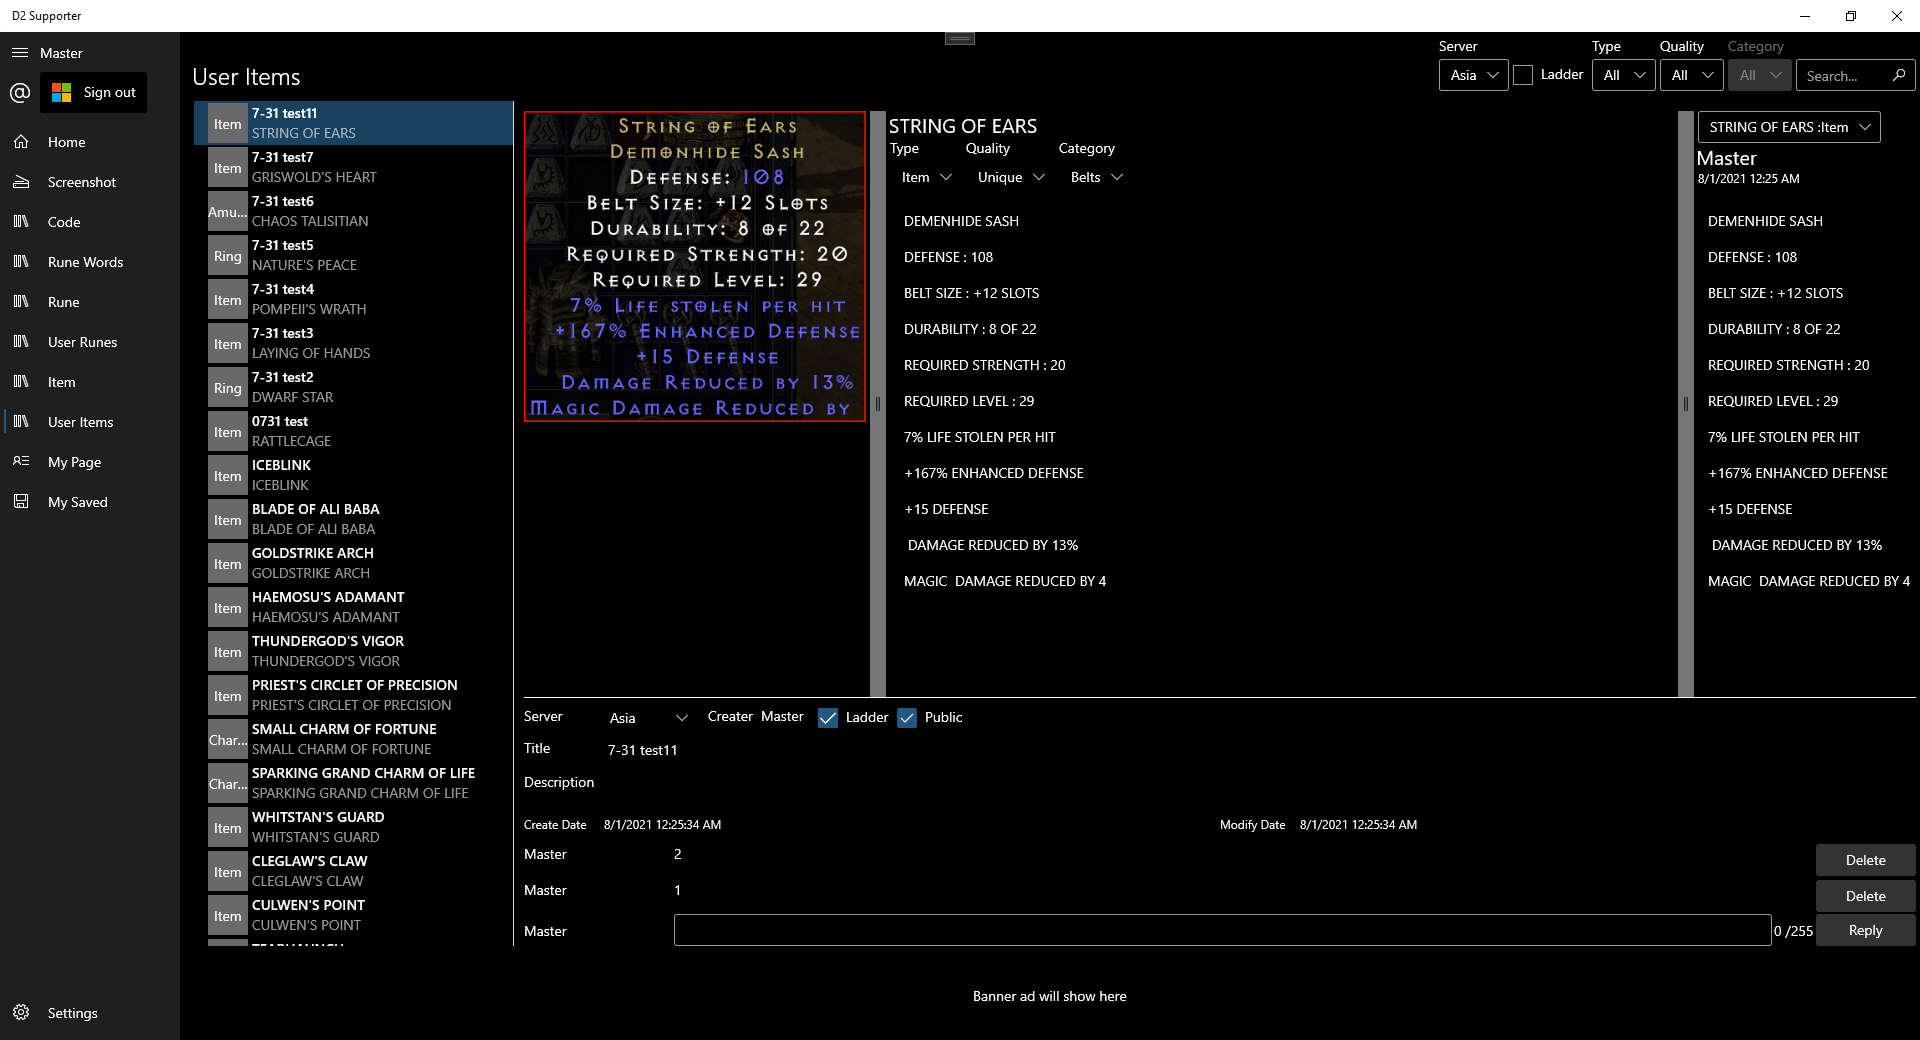Click the account @ icon
The width and height of the screenshot is (1920, 1040).
pyautogui.click(x=20, y=93)
